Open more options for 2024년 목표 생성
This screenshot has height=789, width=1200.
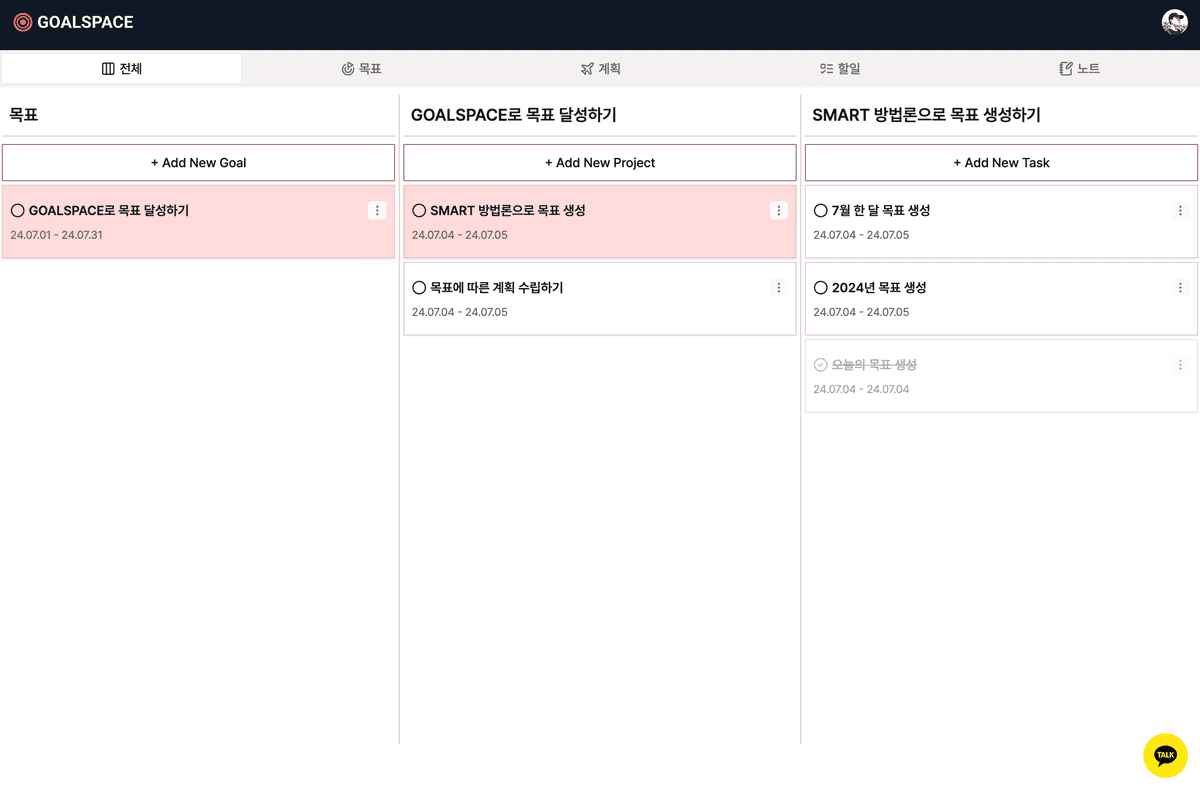pos(1180,288)
